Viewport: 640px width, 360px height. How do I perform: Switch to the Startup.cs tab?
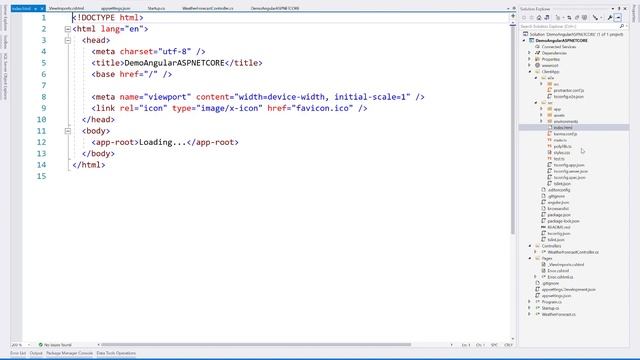coord(156,8)
